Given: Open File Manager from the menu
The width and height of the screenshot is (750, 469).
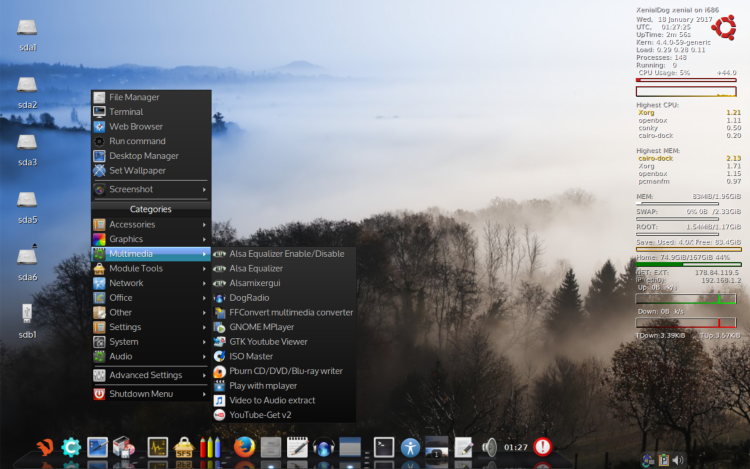Looking at the screenshot, I should 151,97.
